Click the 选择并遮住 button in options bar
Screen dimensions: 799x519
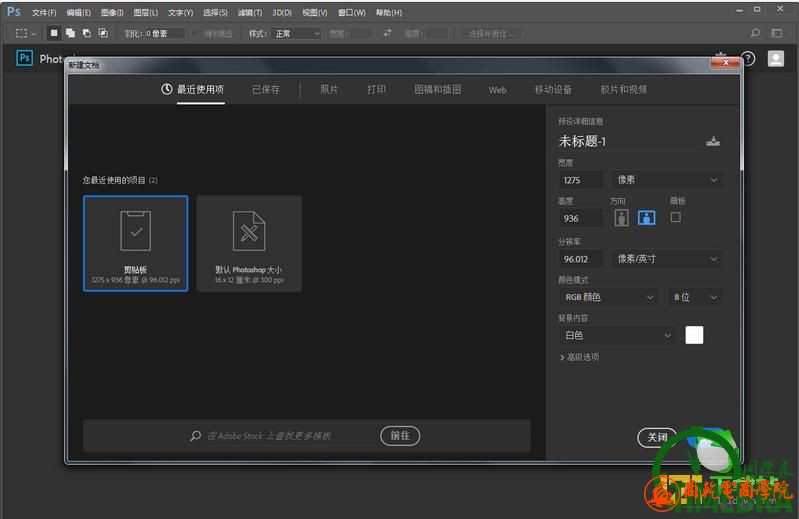click(x=491, y=34)
